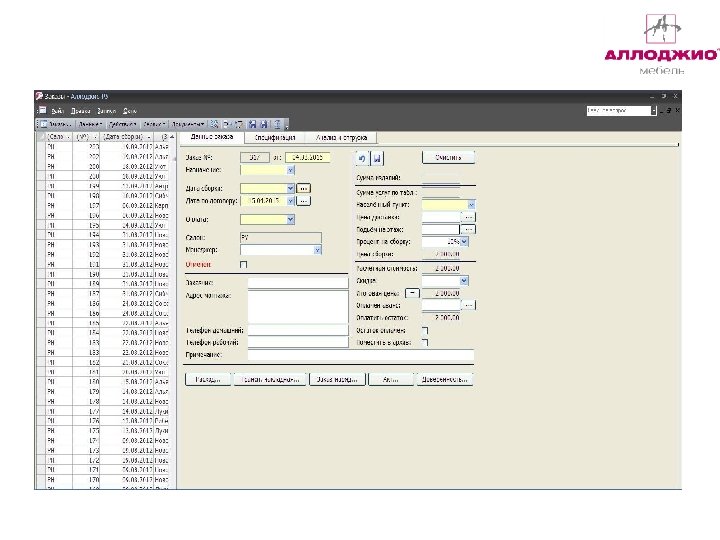This screenshot has width=720, height=540.
Task: Tick the Отменен checkbox
Action: click(x=243, y=264)
